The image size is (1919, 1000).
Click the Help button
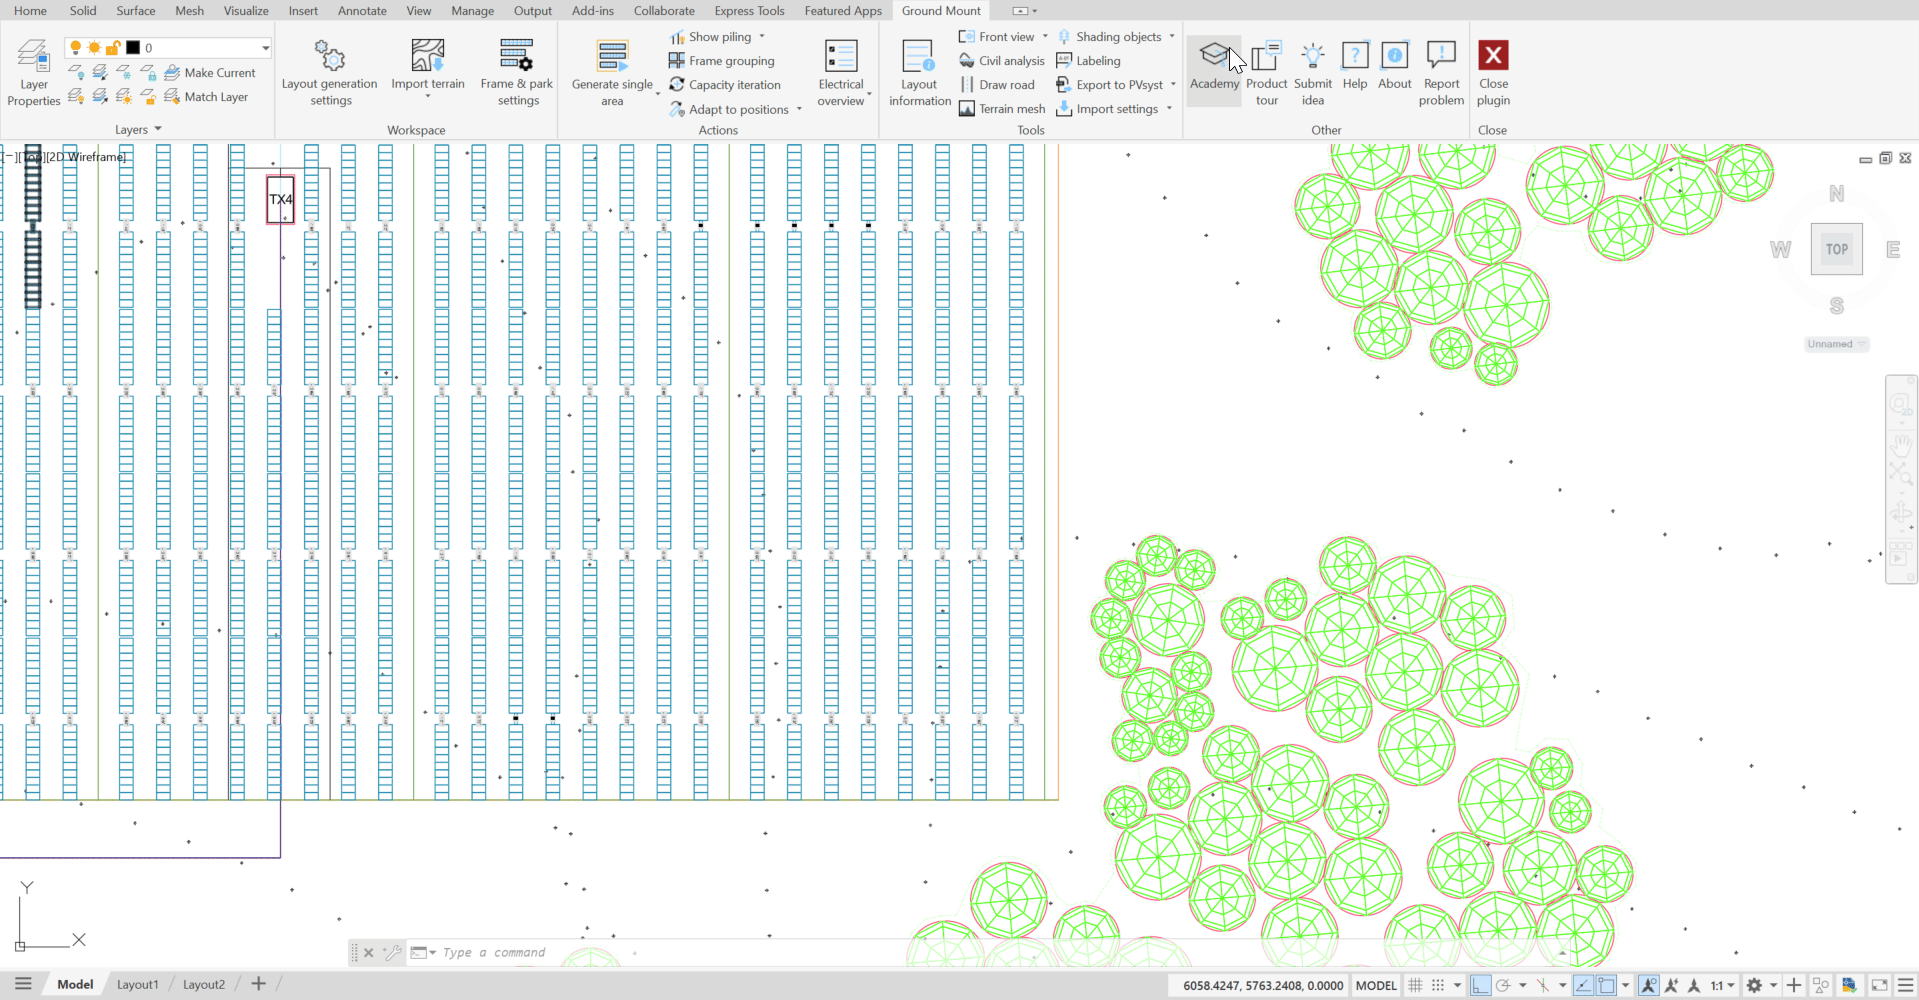[x=1355, y=66]
